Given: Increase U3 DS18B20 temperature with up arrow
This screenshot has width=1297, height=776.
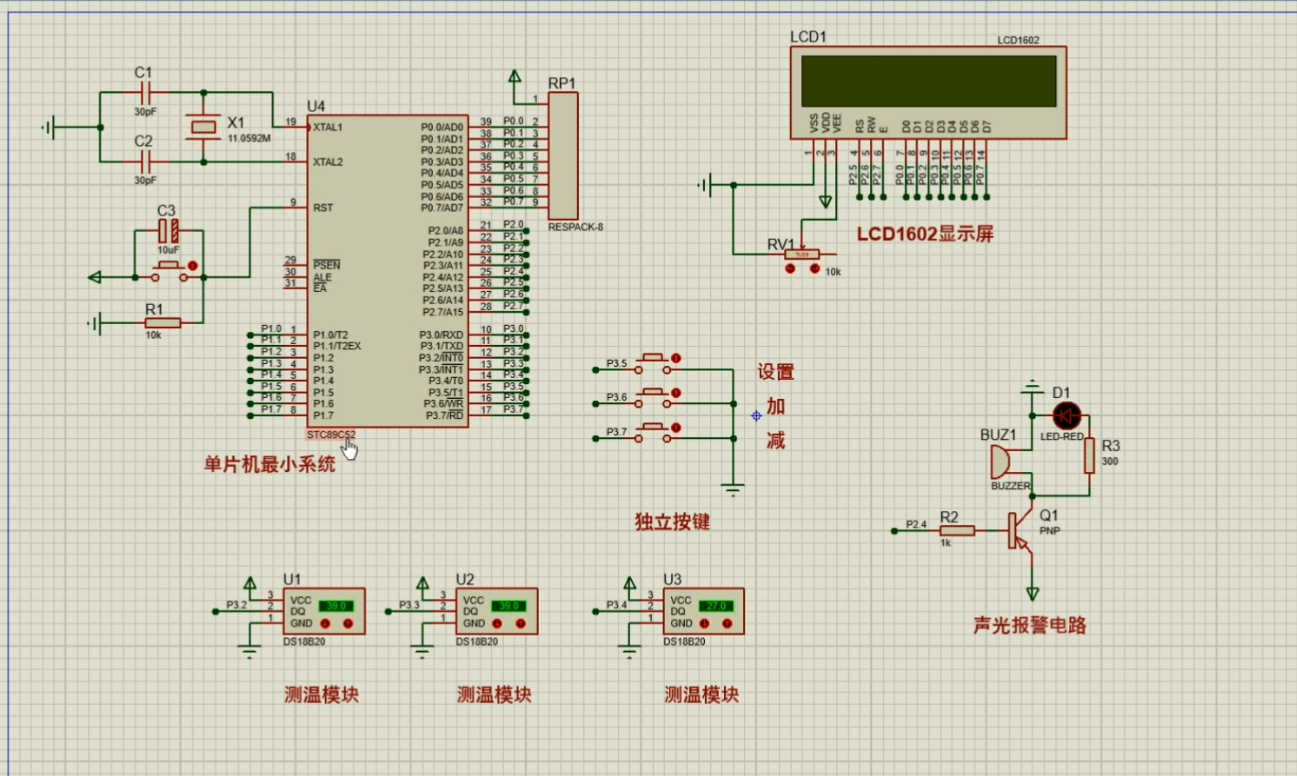Looking at the screenshot, I should tap(729, 623).
